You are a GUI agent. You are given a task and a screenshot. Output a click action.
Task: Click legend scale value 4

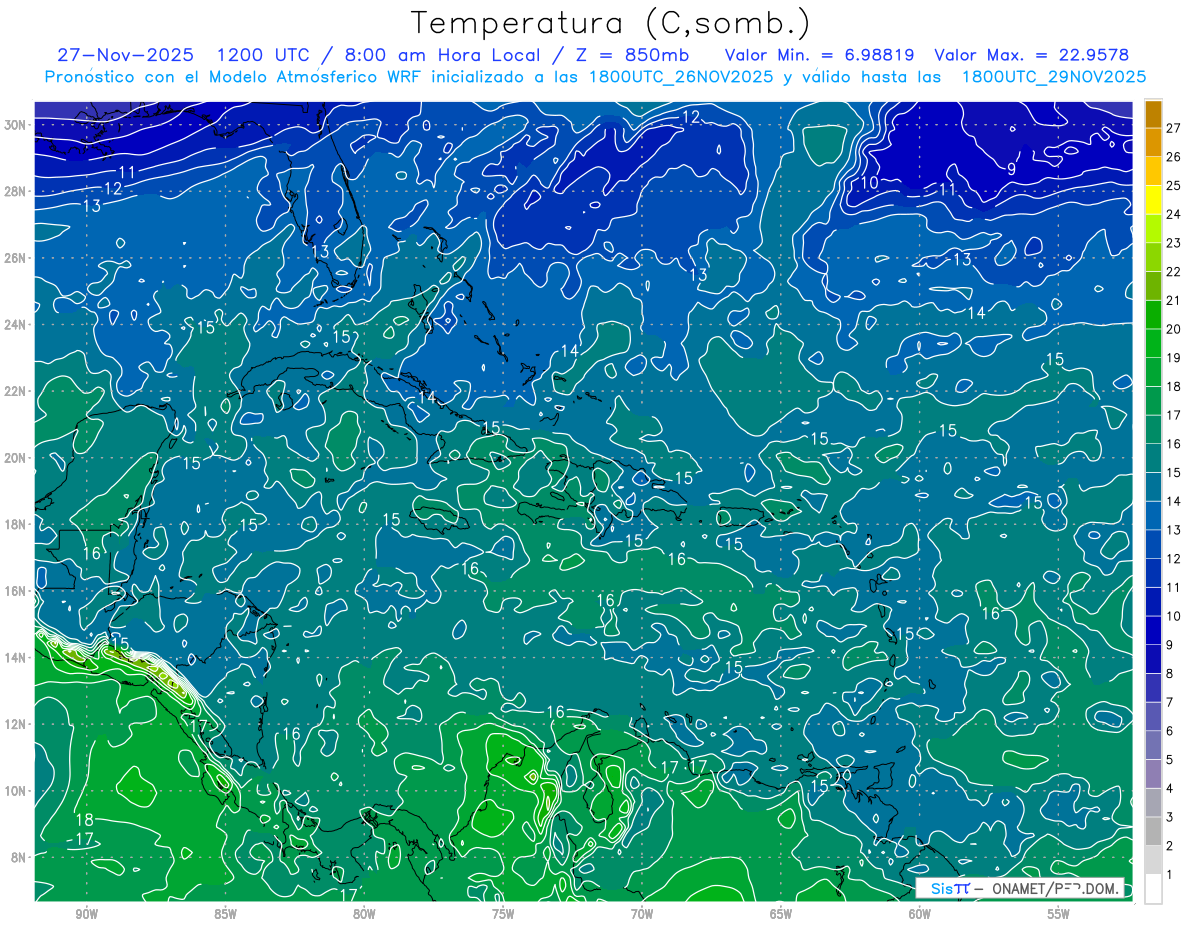[1171, 789]
